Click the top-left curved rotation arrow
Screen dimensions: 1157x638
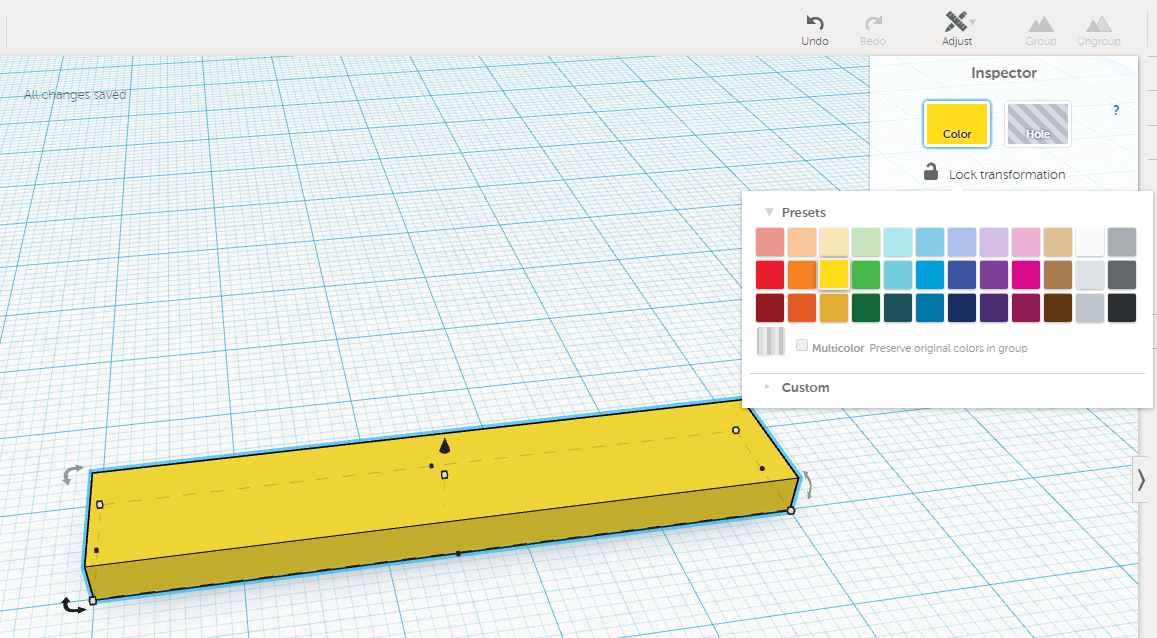click(72, 474)
